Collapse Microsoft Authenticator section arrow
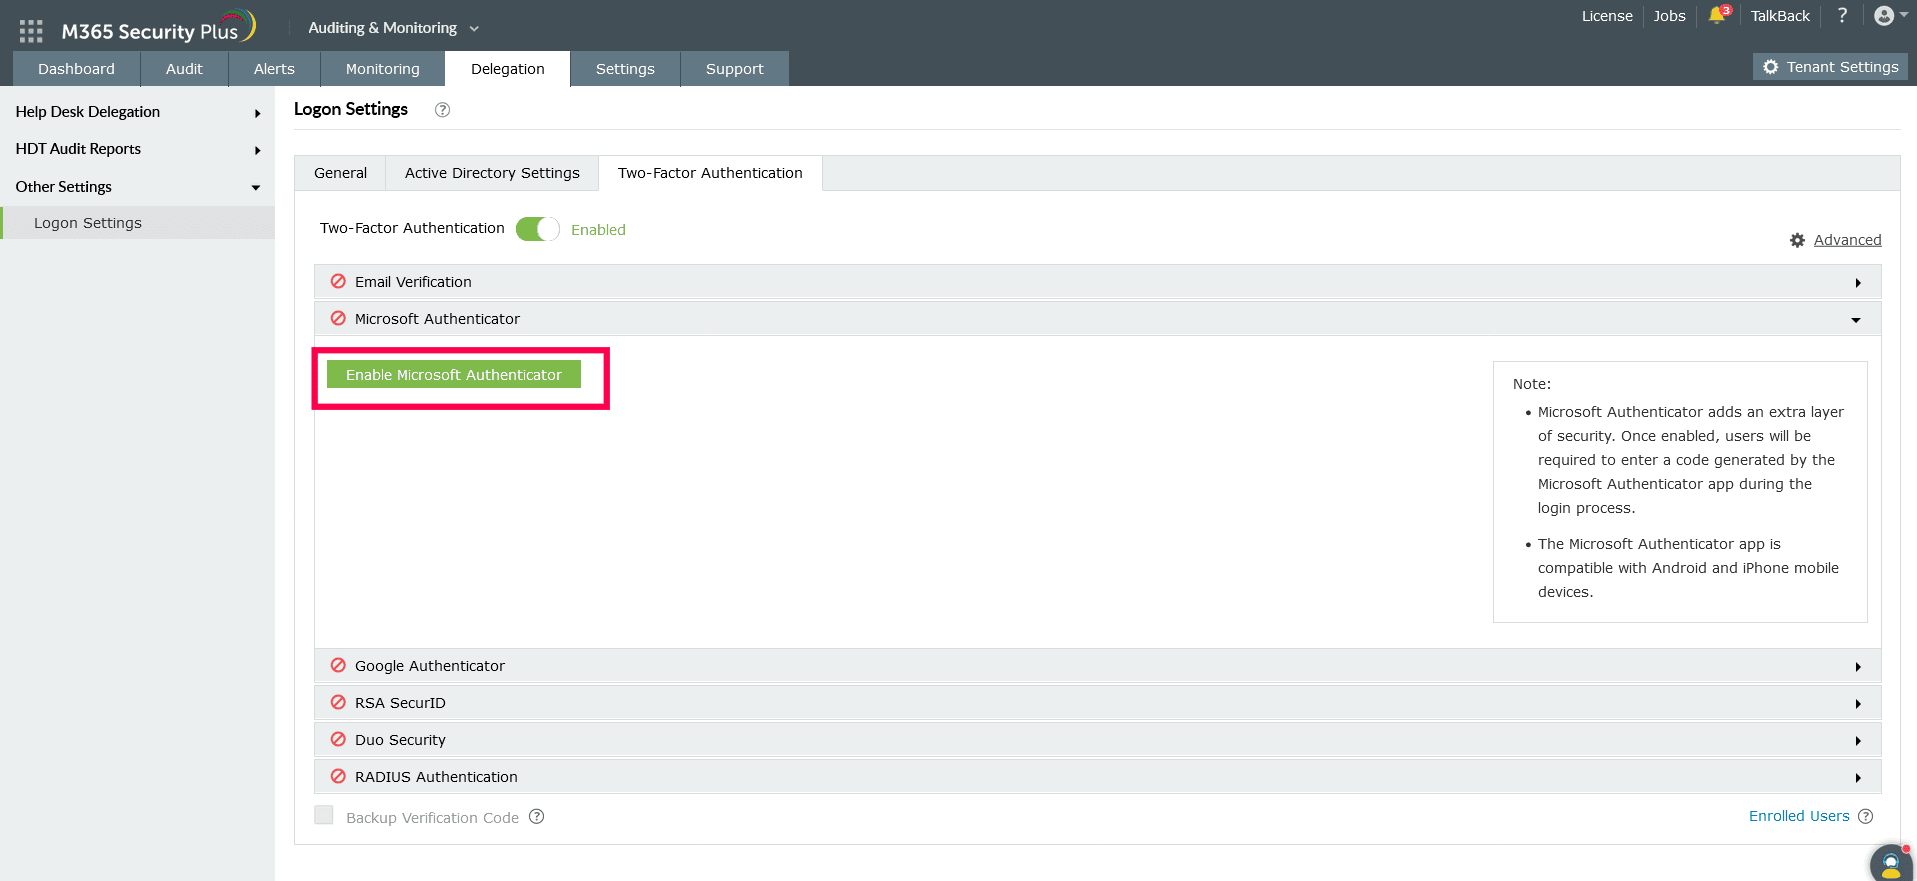Image resolution: width=1917 pixels, height=881 pixels. [1856, 320]
